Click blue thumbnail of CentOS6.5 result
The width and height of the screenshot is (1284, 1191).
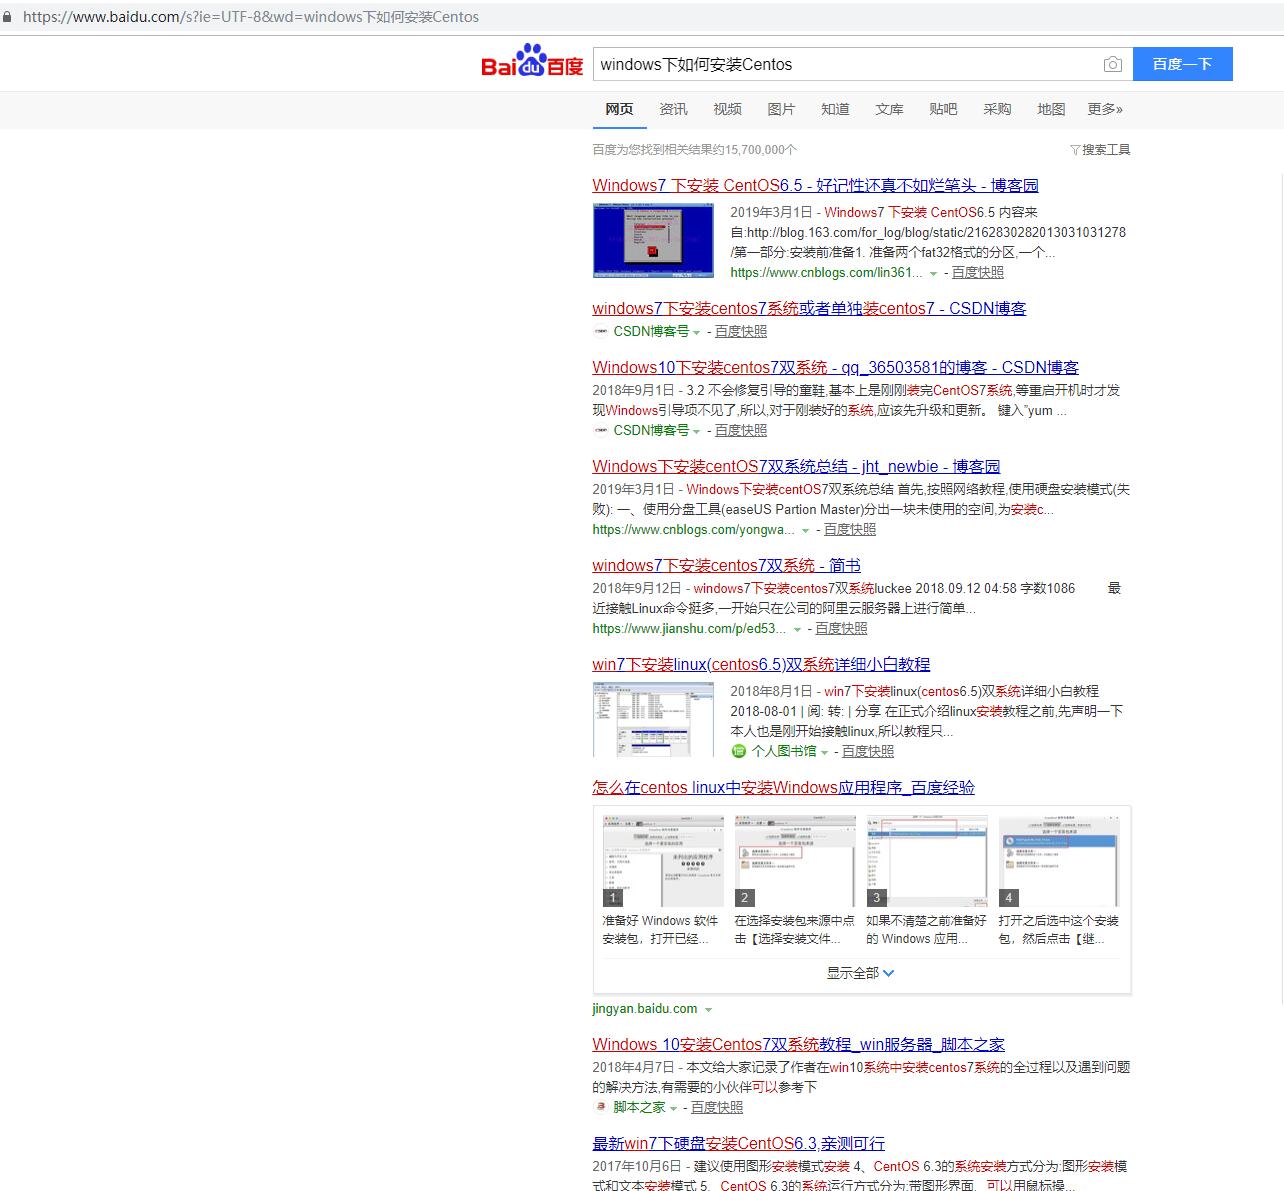click(x=653, y=240)
